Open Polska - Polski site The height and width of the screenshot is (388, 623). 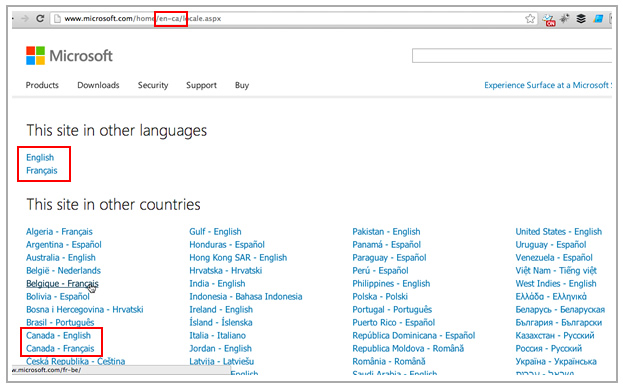380,296
